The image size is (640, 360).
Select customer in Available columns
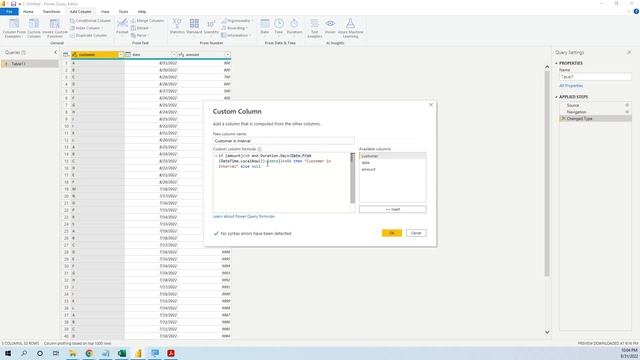pos(392,156)
